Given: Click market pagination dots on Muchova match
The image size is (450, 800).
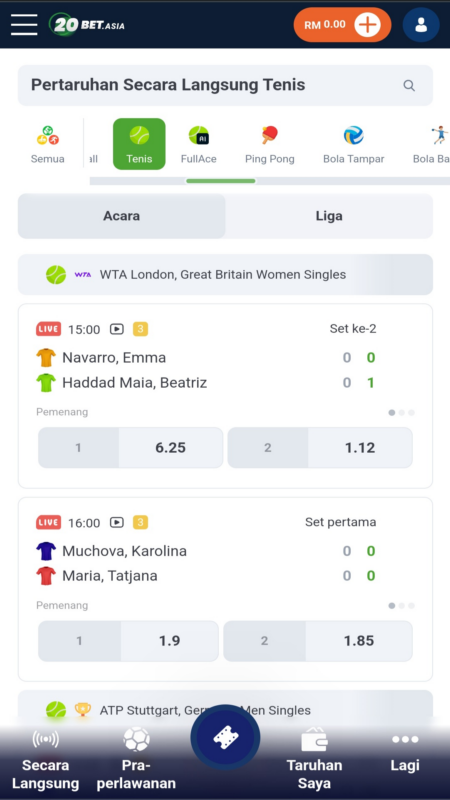Looking at the screenshot, I should pos(402,606).
